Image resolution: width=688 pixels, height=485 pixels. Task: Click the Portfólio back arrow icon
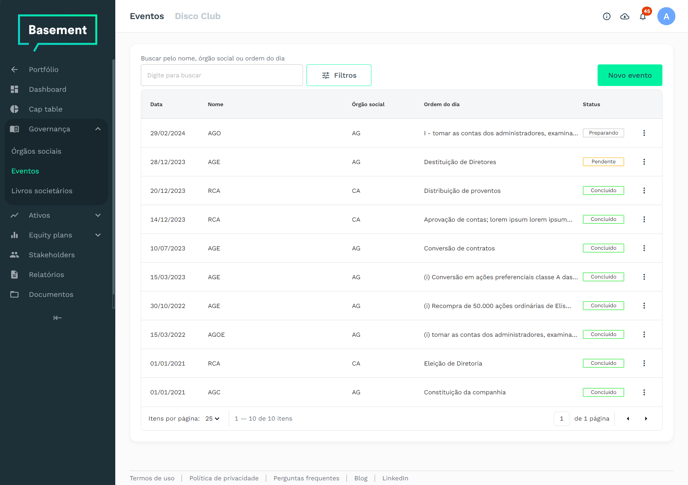coord(14,70)
